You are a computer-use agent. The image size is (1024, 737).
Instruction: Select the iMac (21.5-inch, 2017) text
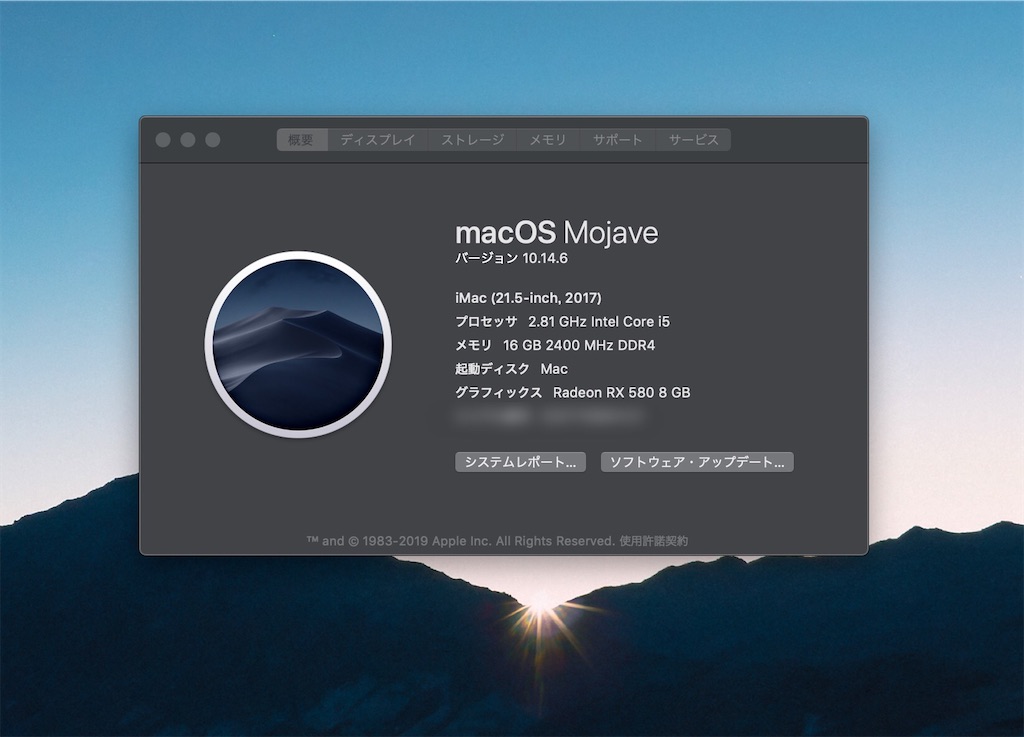pos(528,298)
